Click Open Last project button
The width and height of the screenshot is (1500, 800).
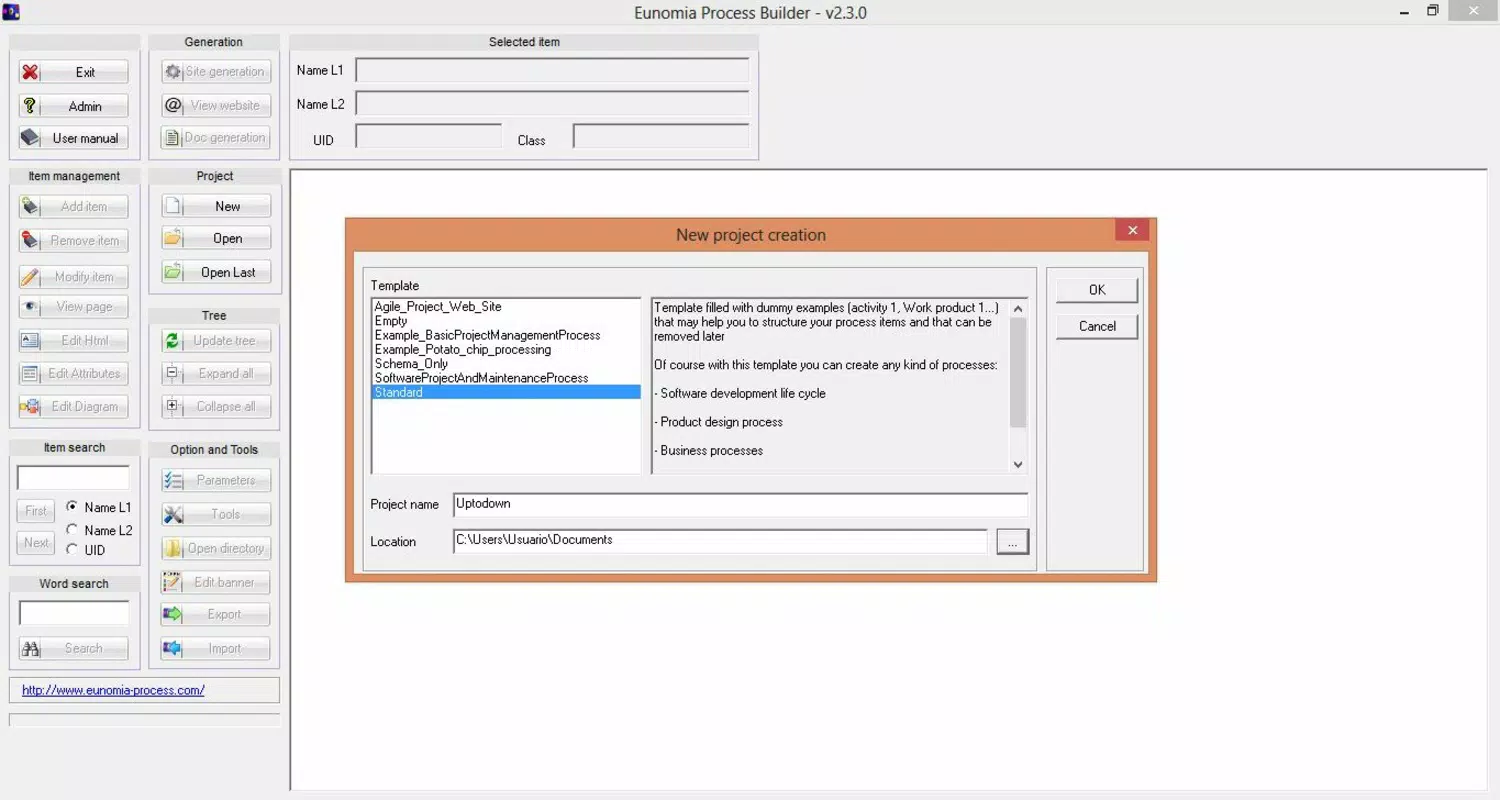pos(216,273)
